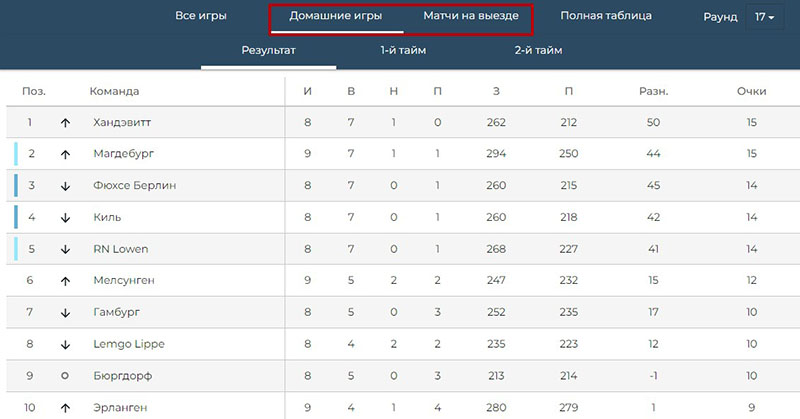Image resolution: width=800 pixels, height=419 pixels.
Task: Sort the table by Очки column header
Action: click(751, 91)
